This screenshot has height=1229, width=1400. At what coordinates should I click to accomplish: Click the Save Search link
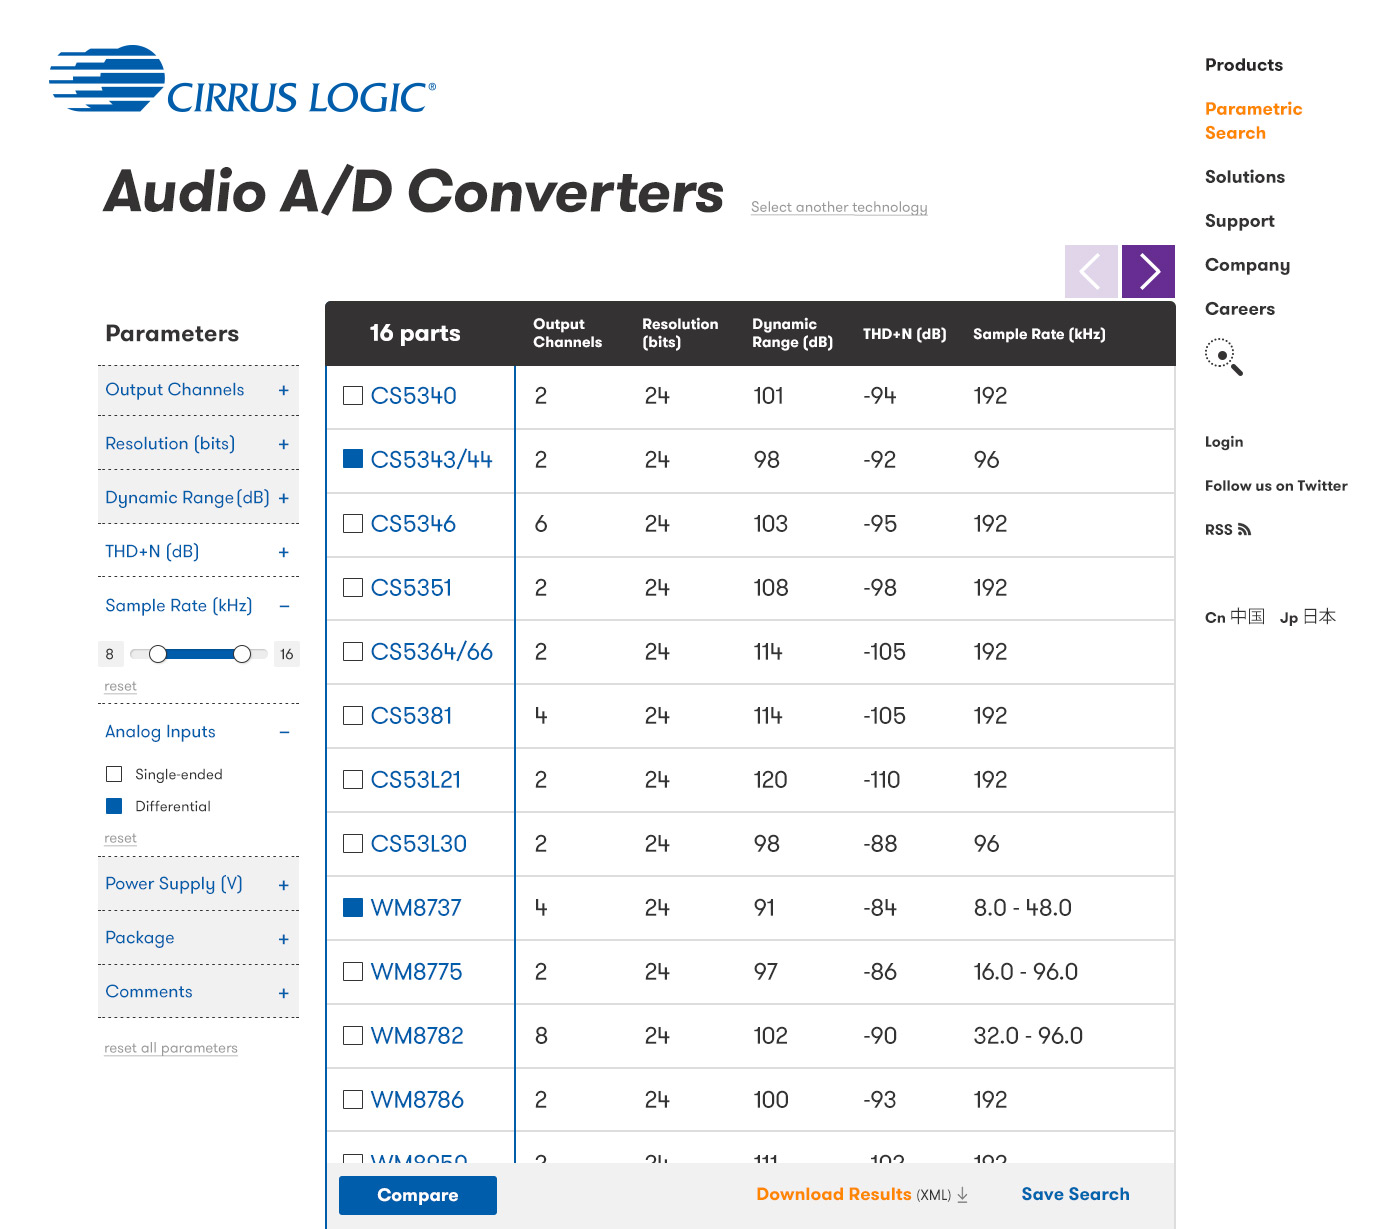point(1075,1194)
